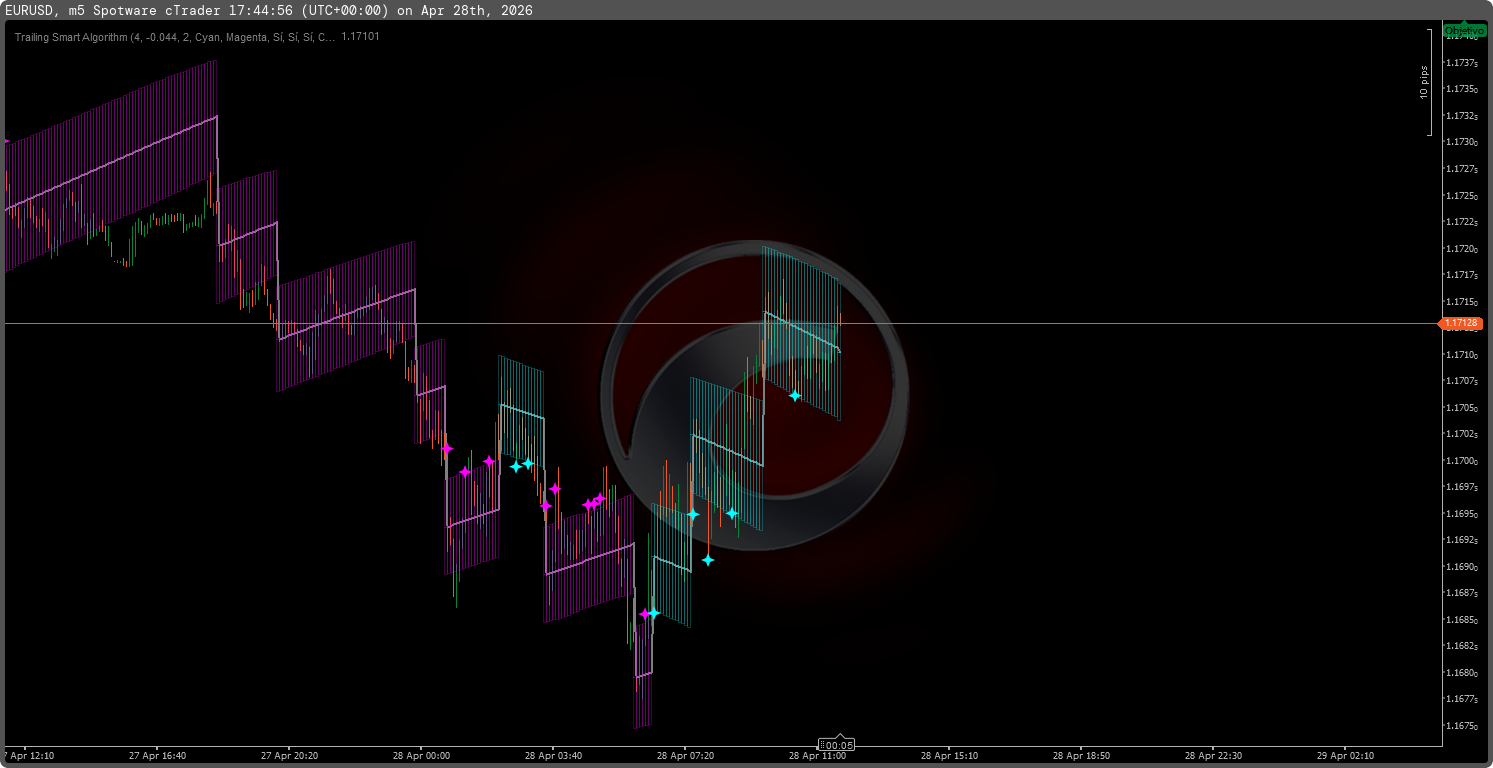1493x768 pixels.
Task: Select the green Objetivo target marker
Action: 1466,30
